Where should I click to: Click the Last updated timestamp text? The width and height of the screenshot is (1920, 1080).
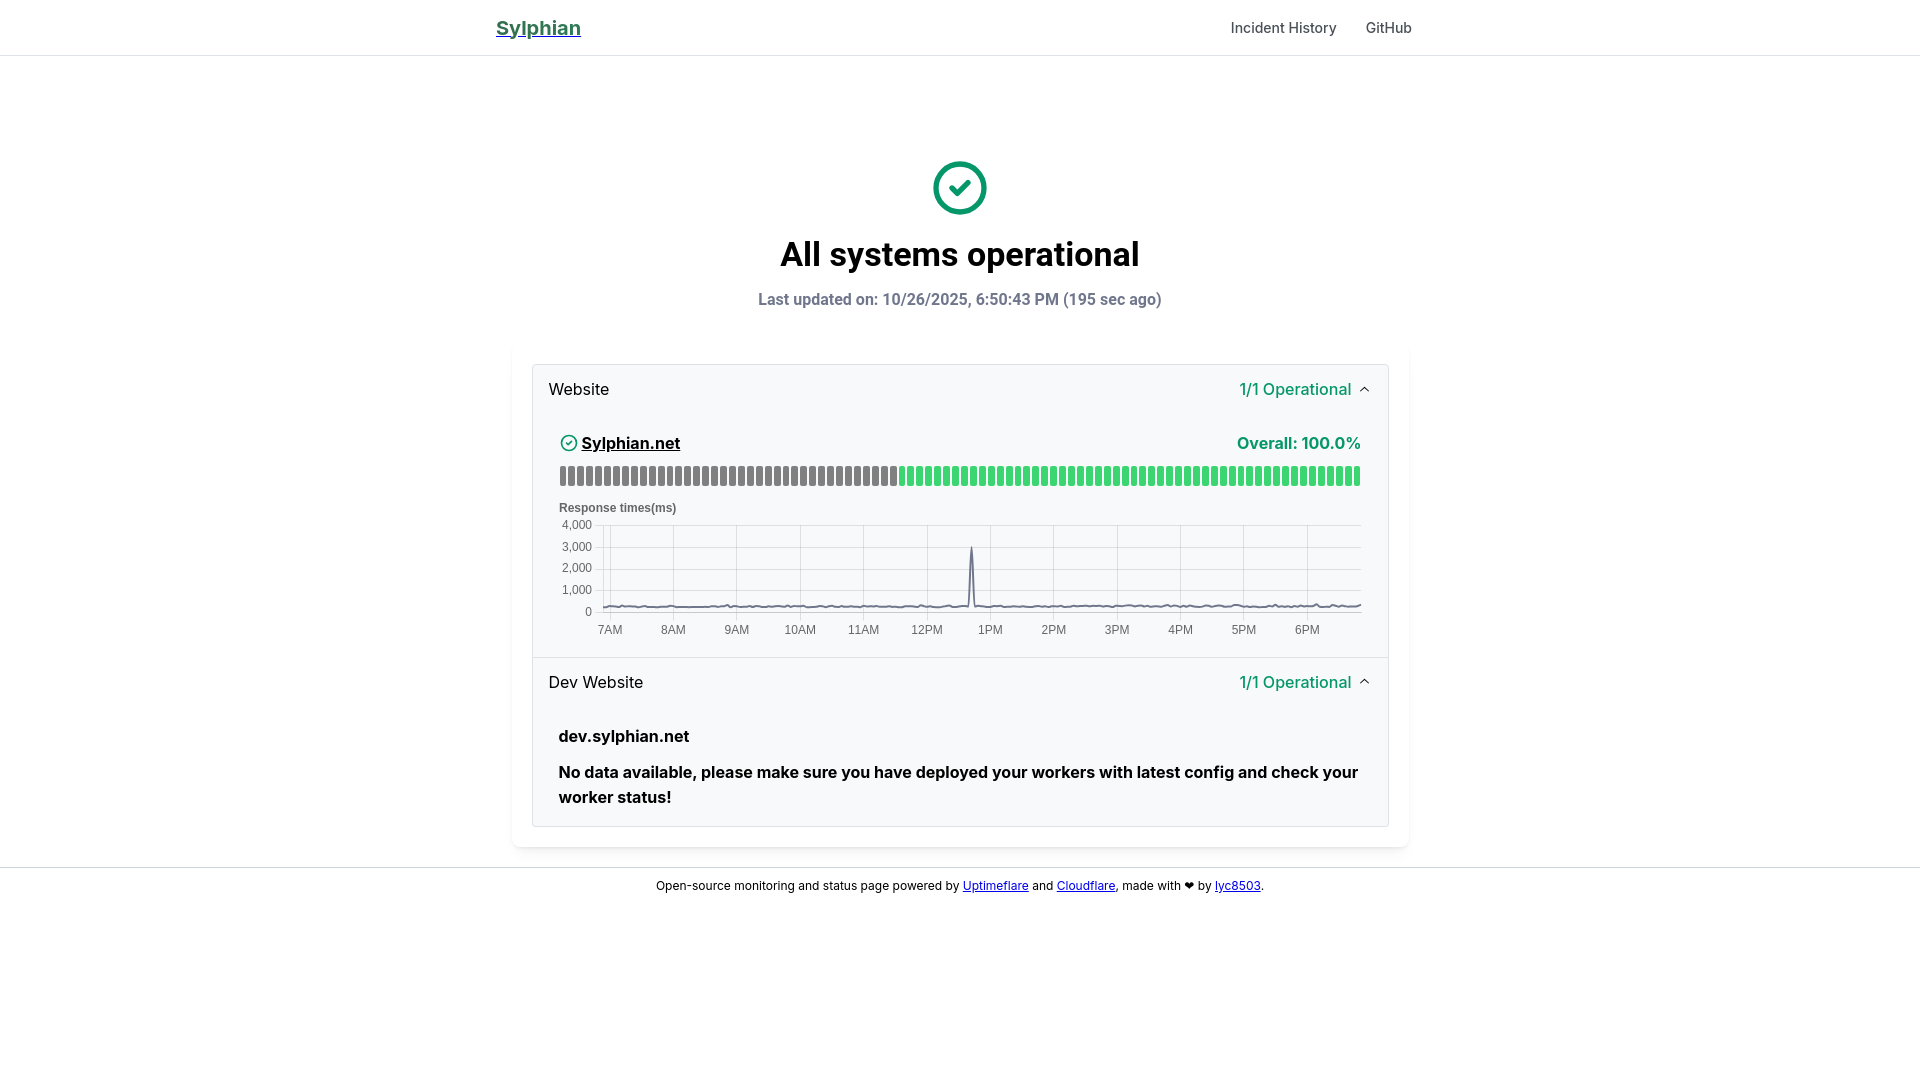959,299
